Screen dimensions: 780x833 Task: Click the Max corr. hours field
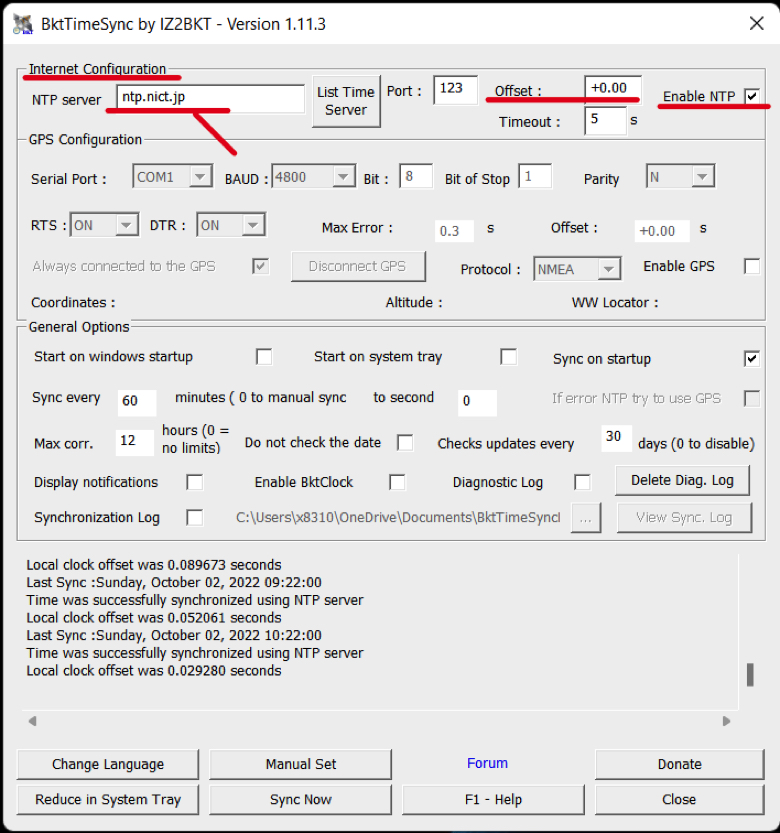click(x=134, y=442)
